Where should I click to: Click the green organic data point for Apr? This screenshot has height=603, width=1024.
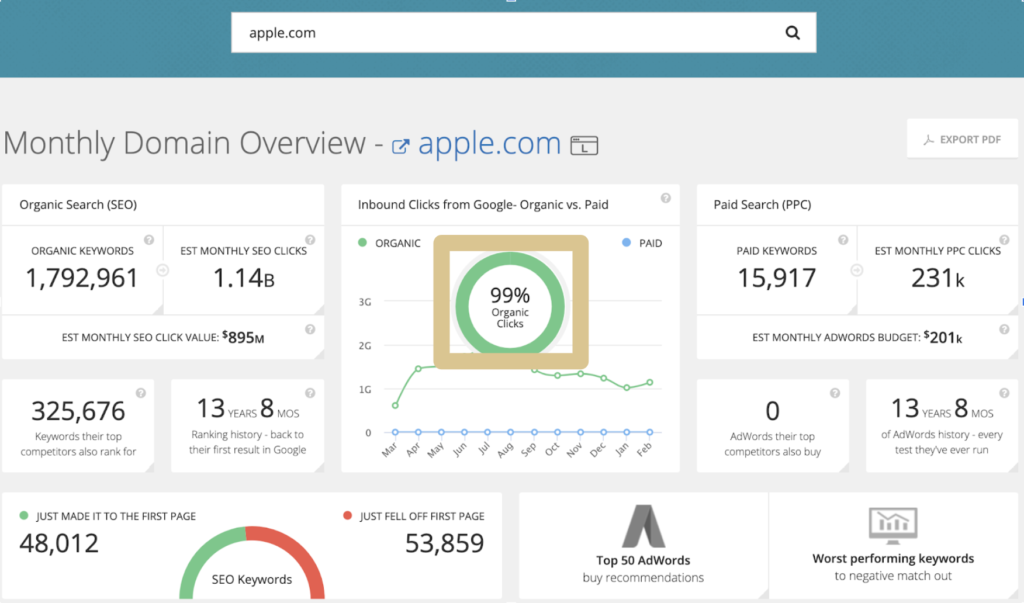tap(419, 369)
